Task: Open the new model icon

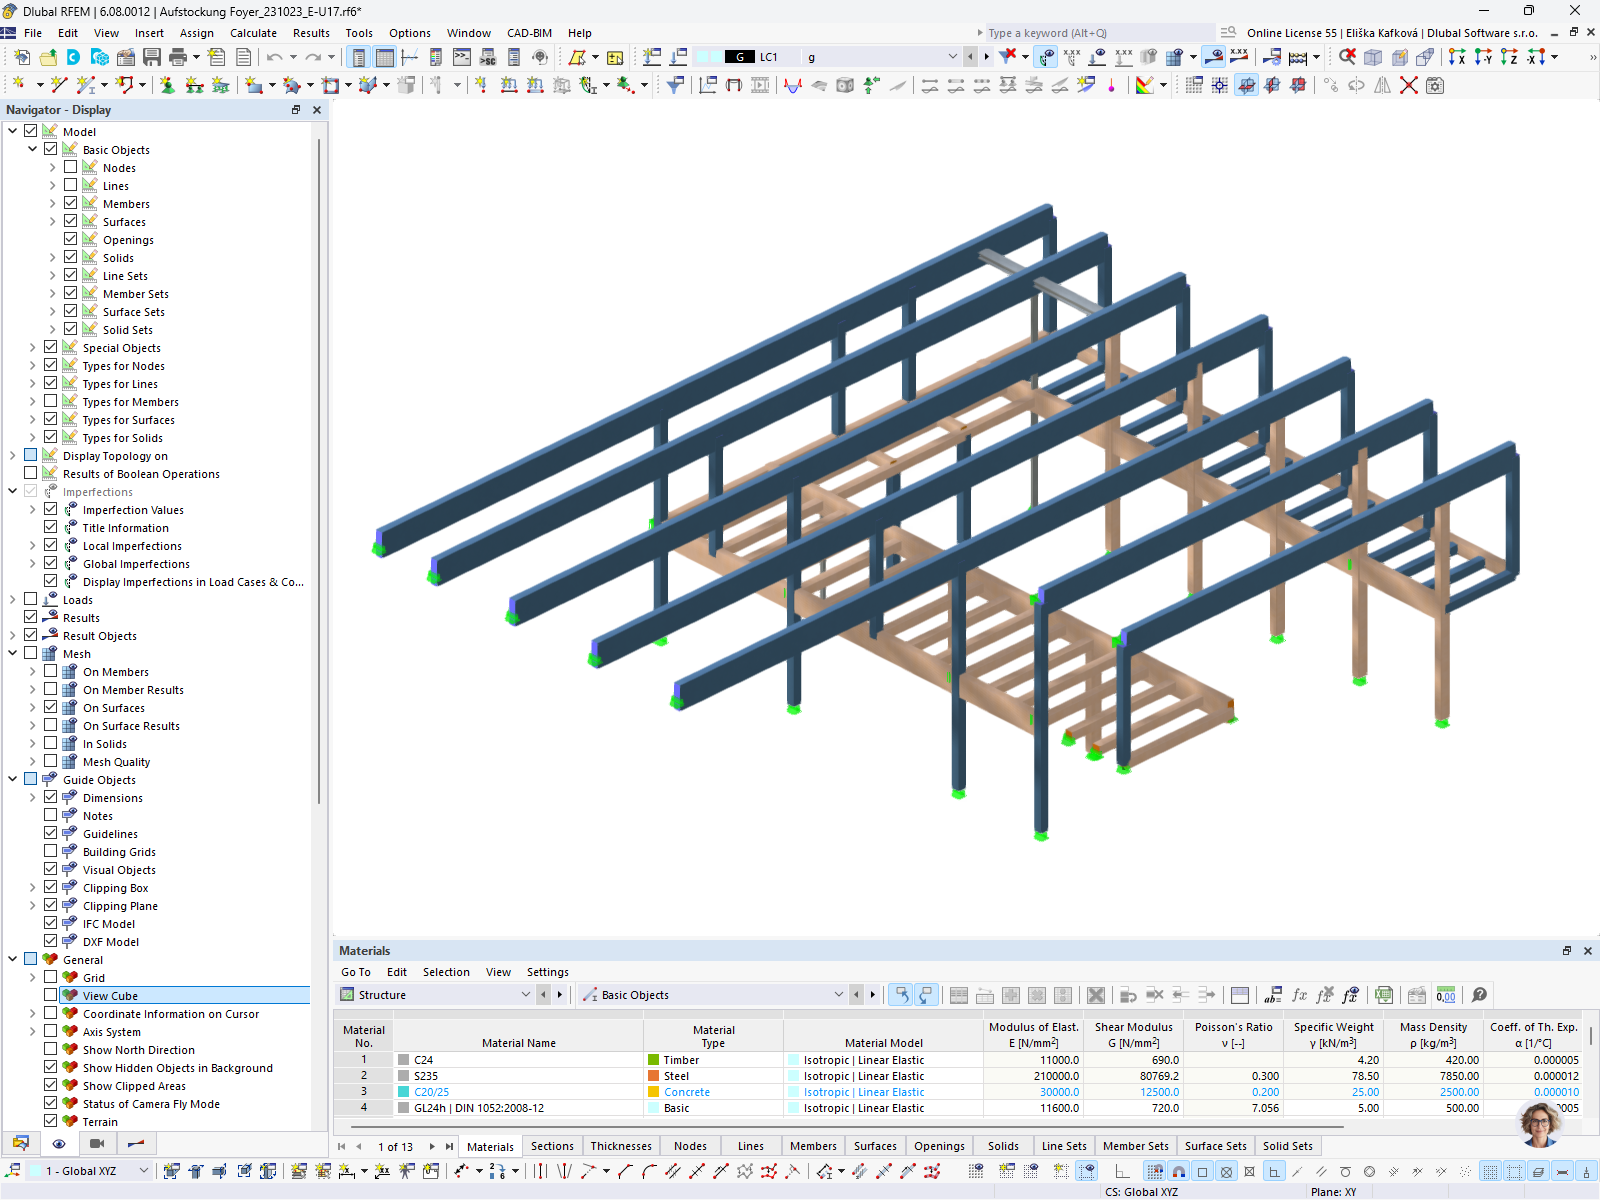Action: (22, 57)
